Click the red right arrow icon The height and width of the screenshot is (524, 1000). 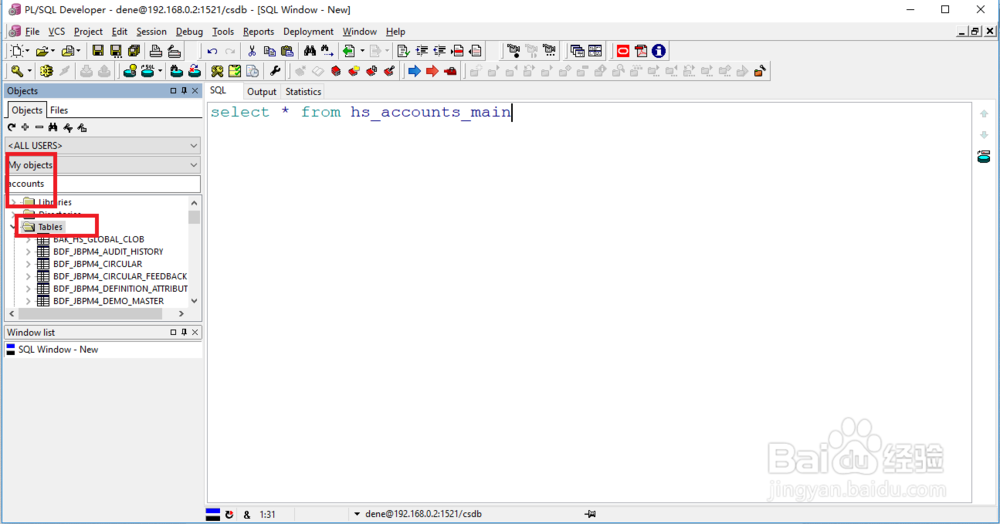point(432,71)
